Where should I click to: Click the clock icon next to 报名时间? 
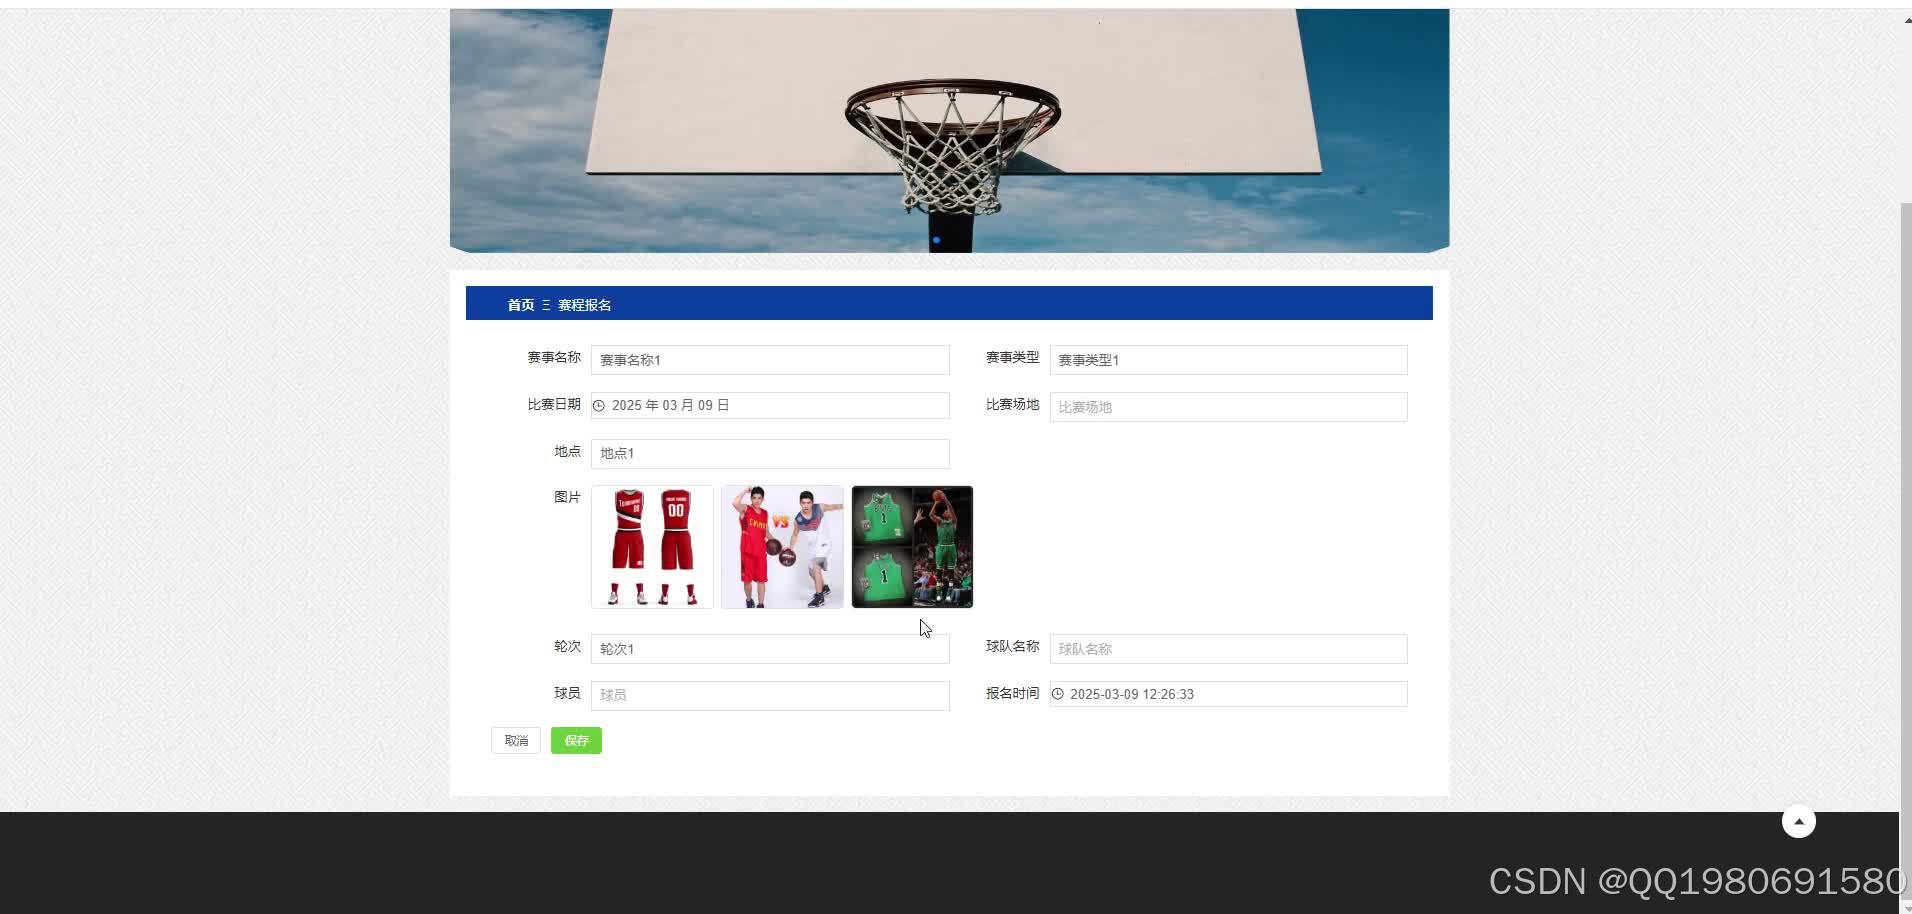coord(1058,693)
